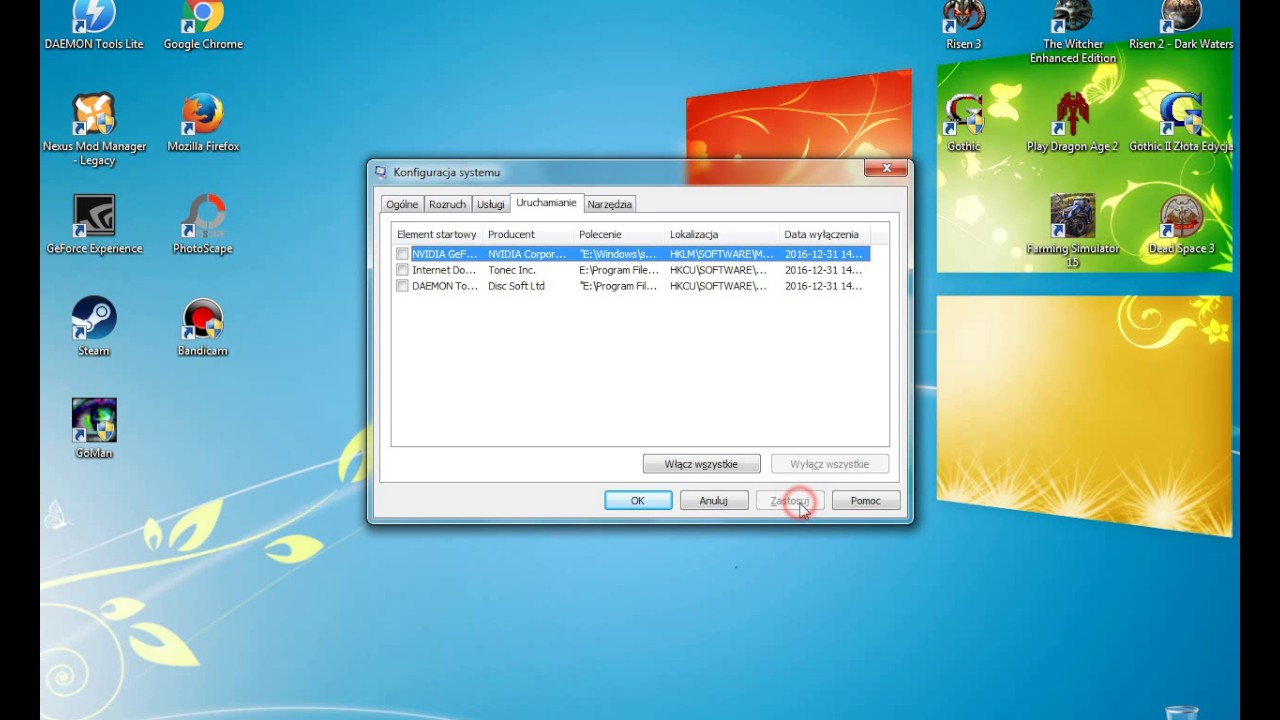The height and width of the screenshot is (720, 1280).
Task: Launch Play Dragon Age 2 shortcut
Action: [1072, 123]
